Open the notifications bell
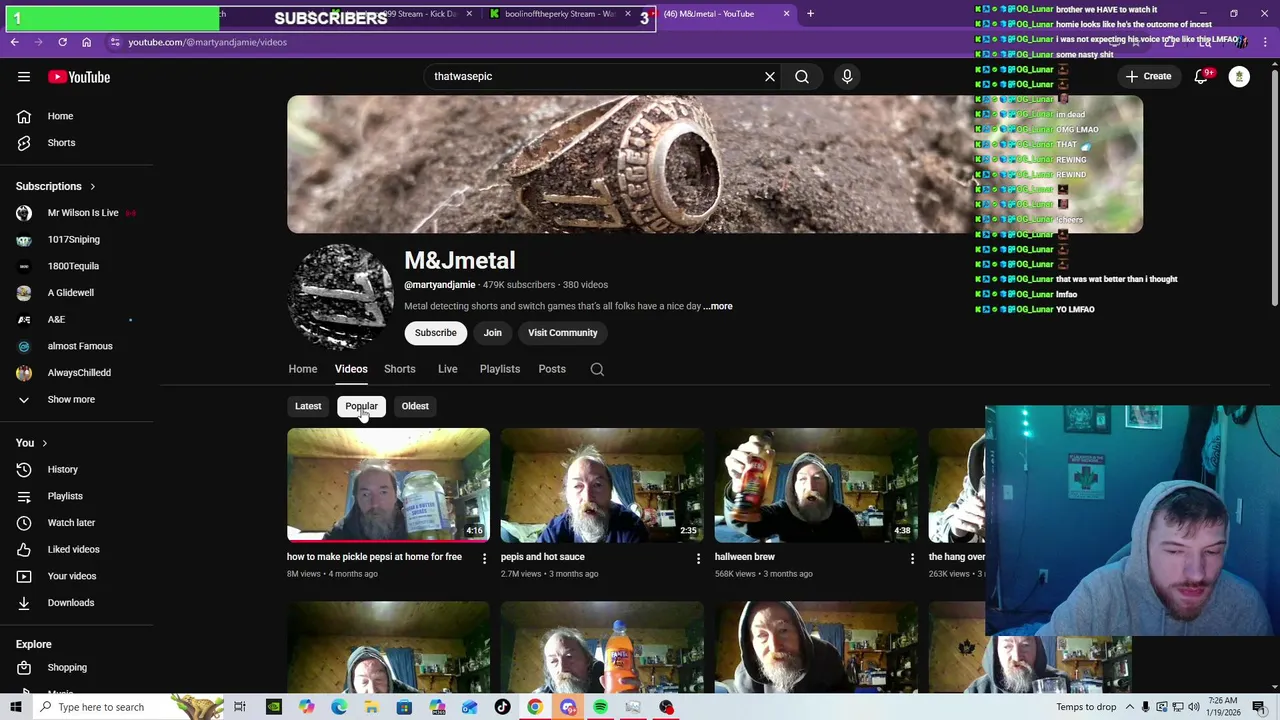This screenshot has width=1280, height=720. click(1202, 77)
